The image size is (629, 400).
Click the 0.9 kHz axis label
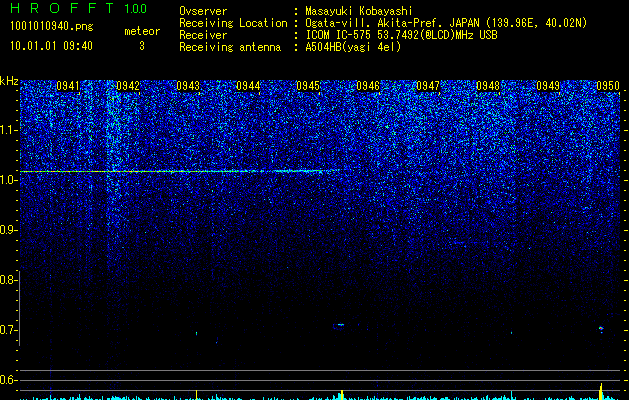click(x=7, y=230)
